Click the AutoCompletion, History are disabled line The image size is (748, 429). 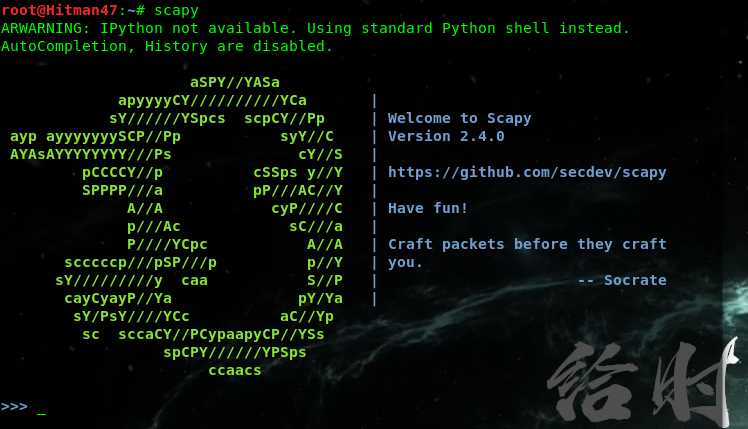[x=166, y=46]
